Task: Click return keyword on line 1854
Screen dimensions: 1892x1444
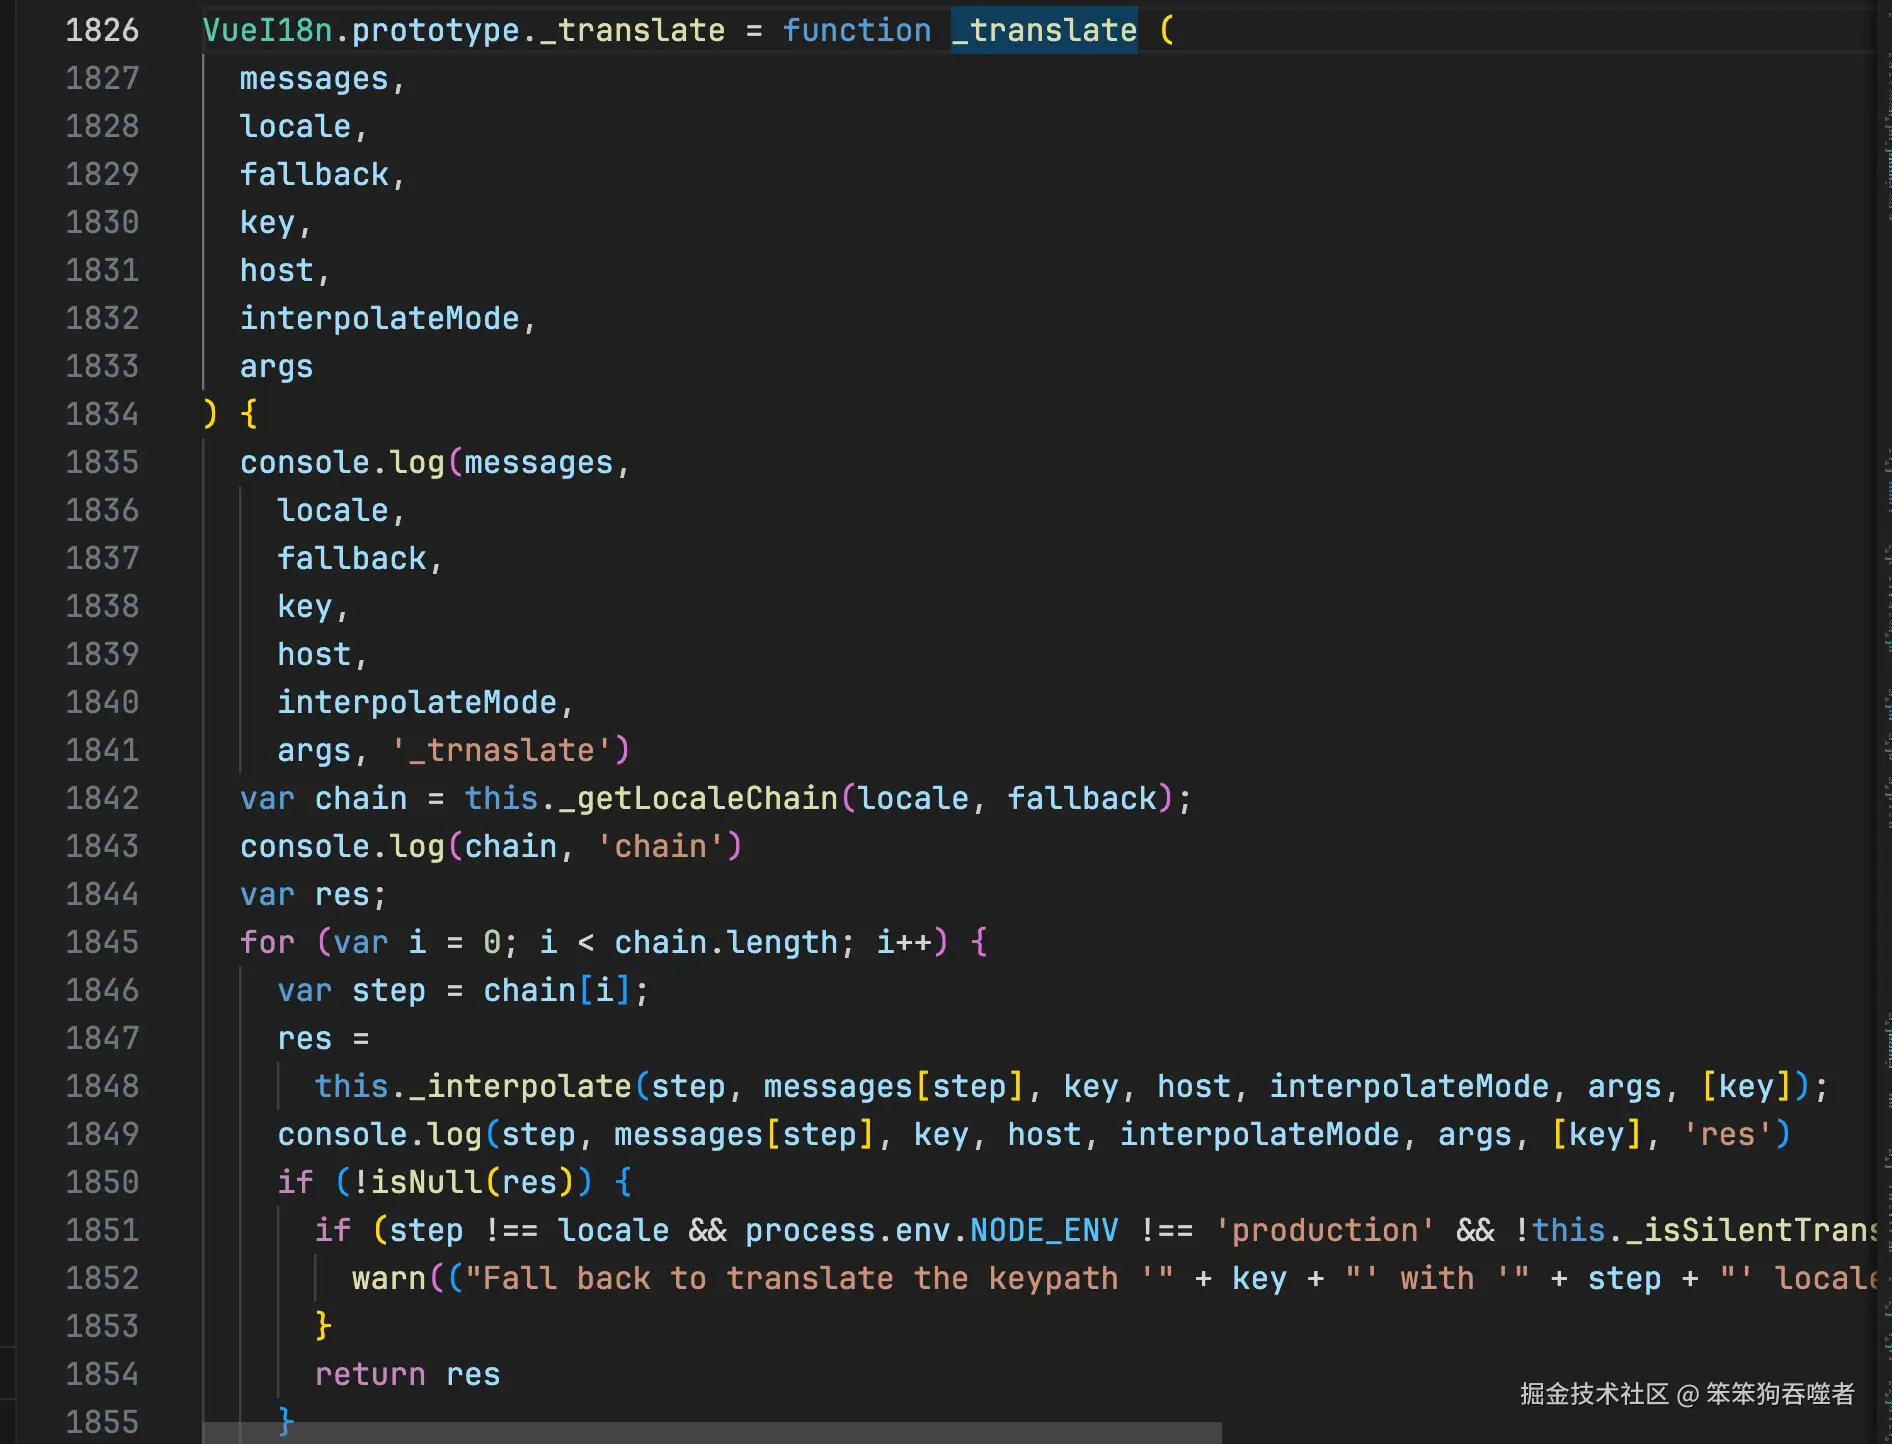Action: tap(370, 1374)
